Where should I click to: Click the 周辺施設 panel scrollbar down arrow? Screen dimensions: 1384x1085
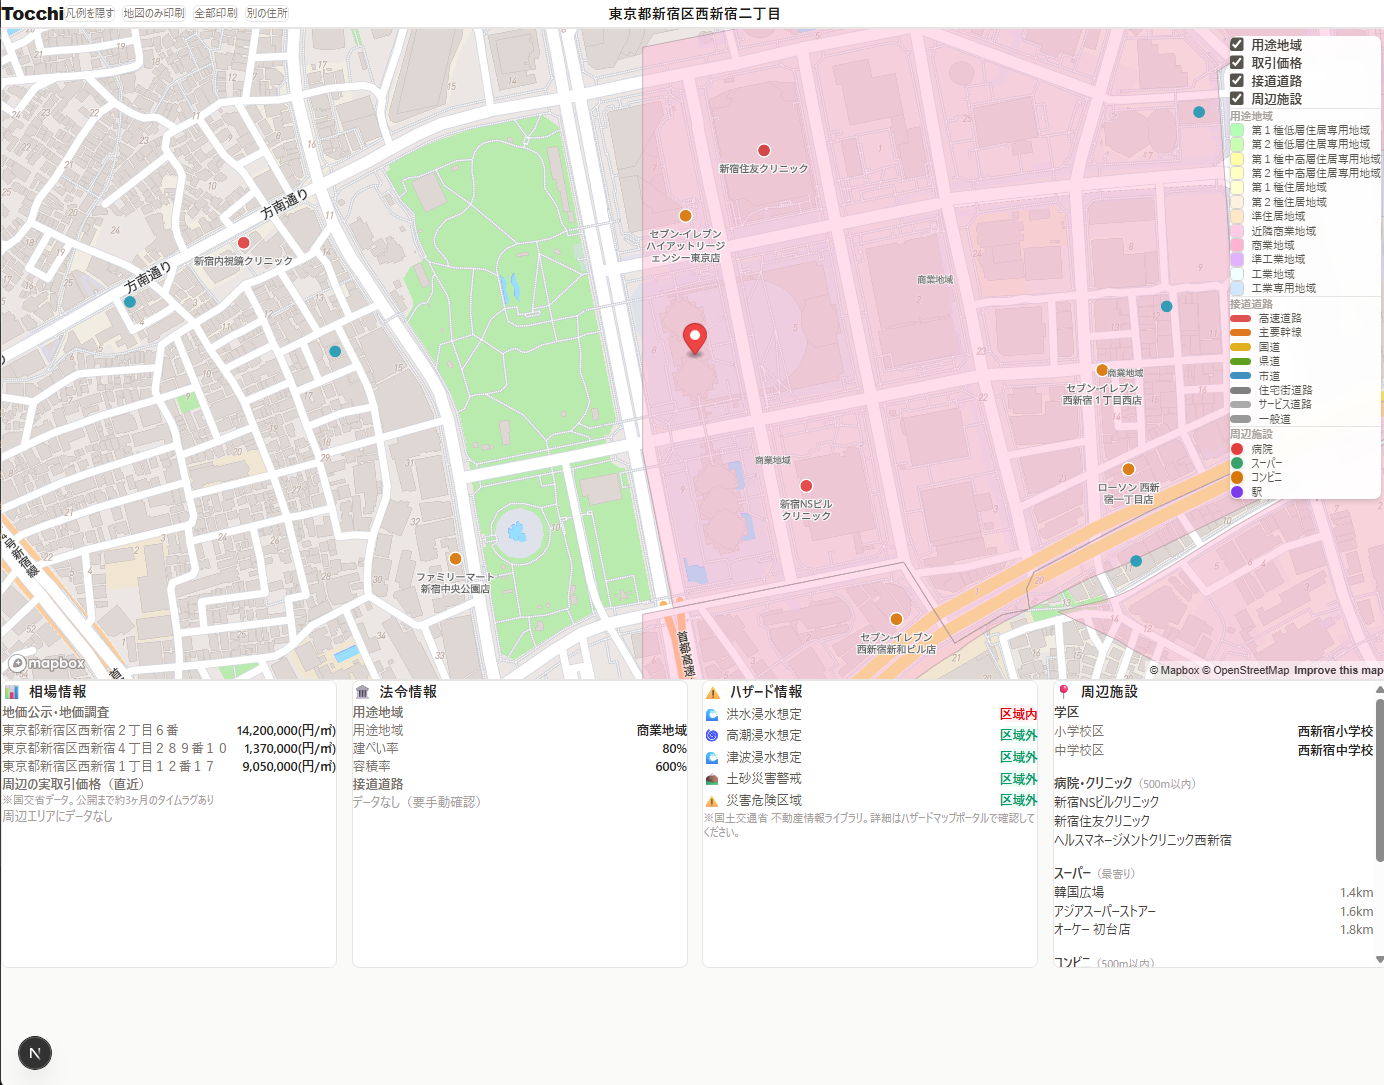point(1379,959)
